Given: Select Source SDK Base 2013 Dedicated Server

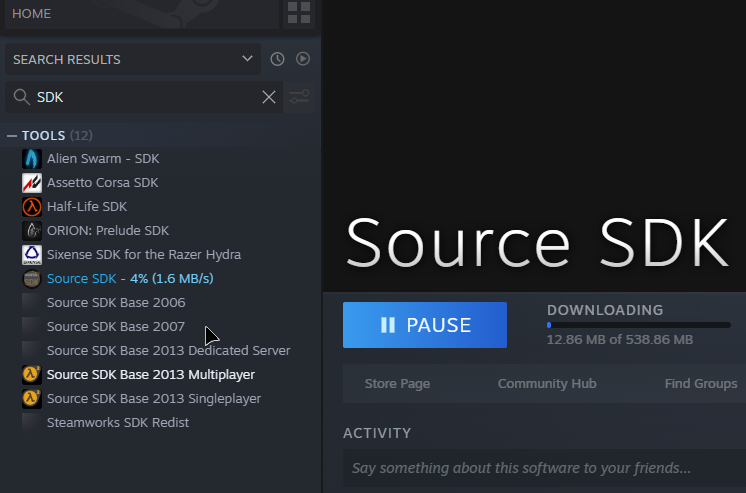Looking at the screenshot, I should [x=168, y=351].
